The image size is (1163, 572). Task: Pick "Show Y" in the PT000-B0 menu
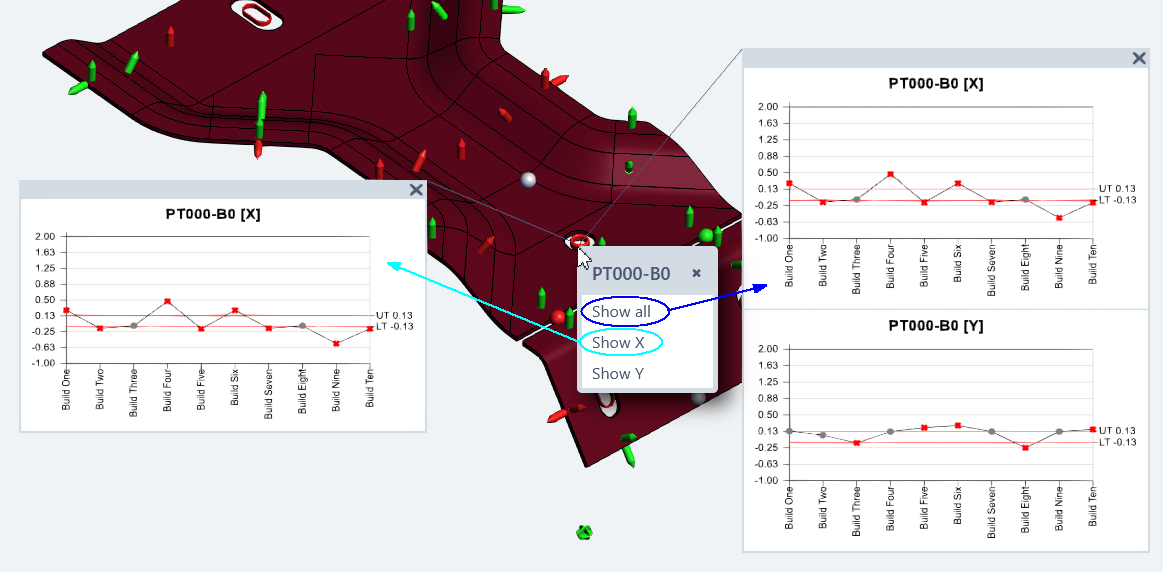pyautogui.click(x=618, y=374)
